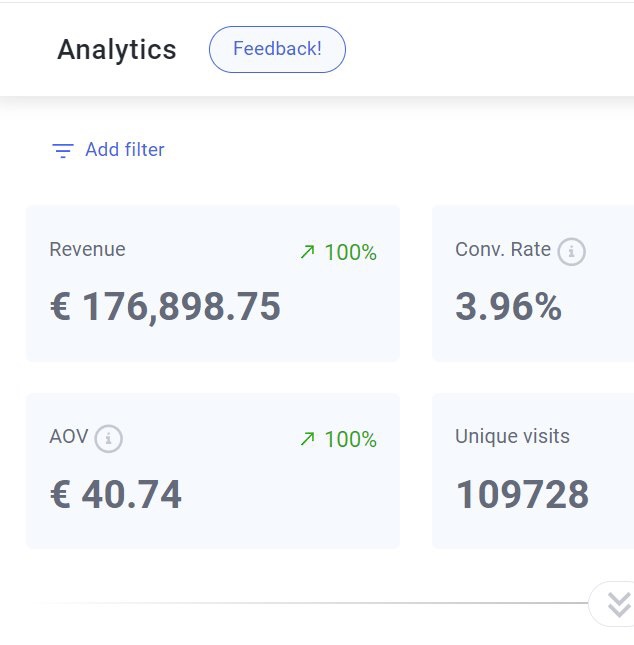Select the Analytics page title
634x645 pixels.
[x=117, y=50]
